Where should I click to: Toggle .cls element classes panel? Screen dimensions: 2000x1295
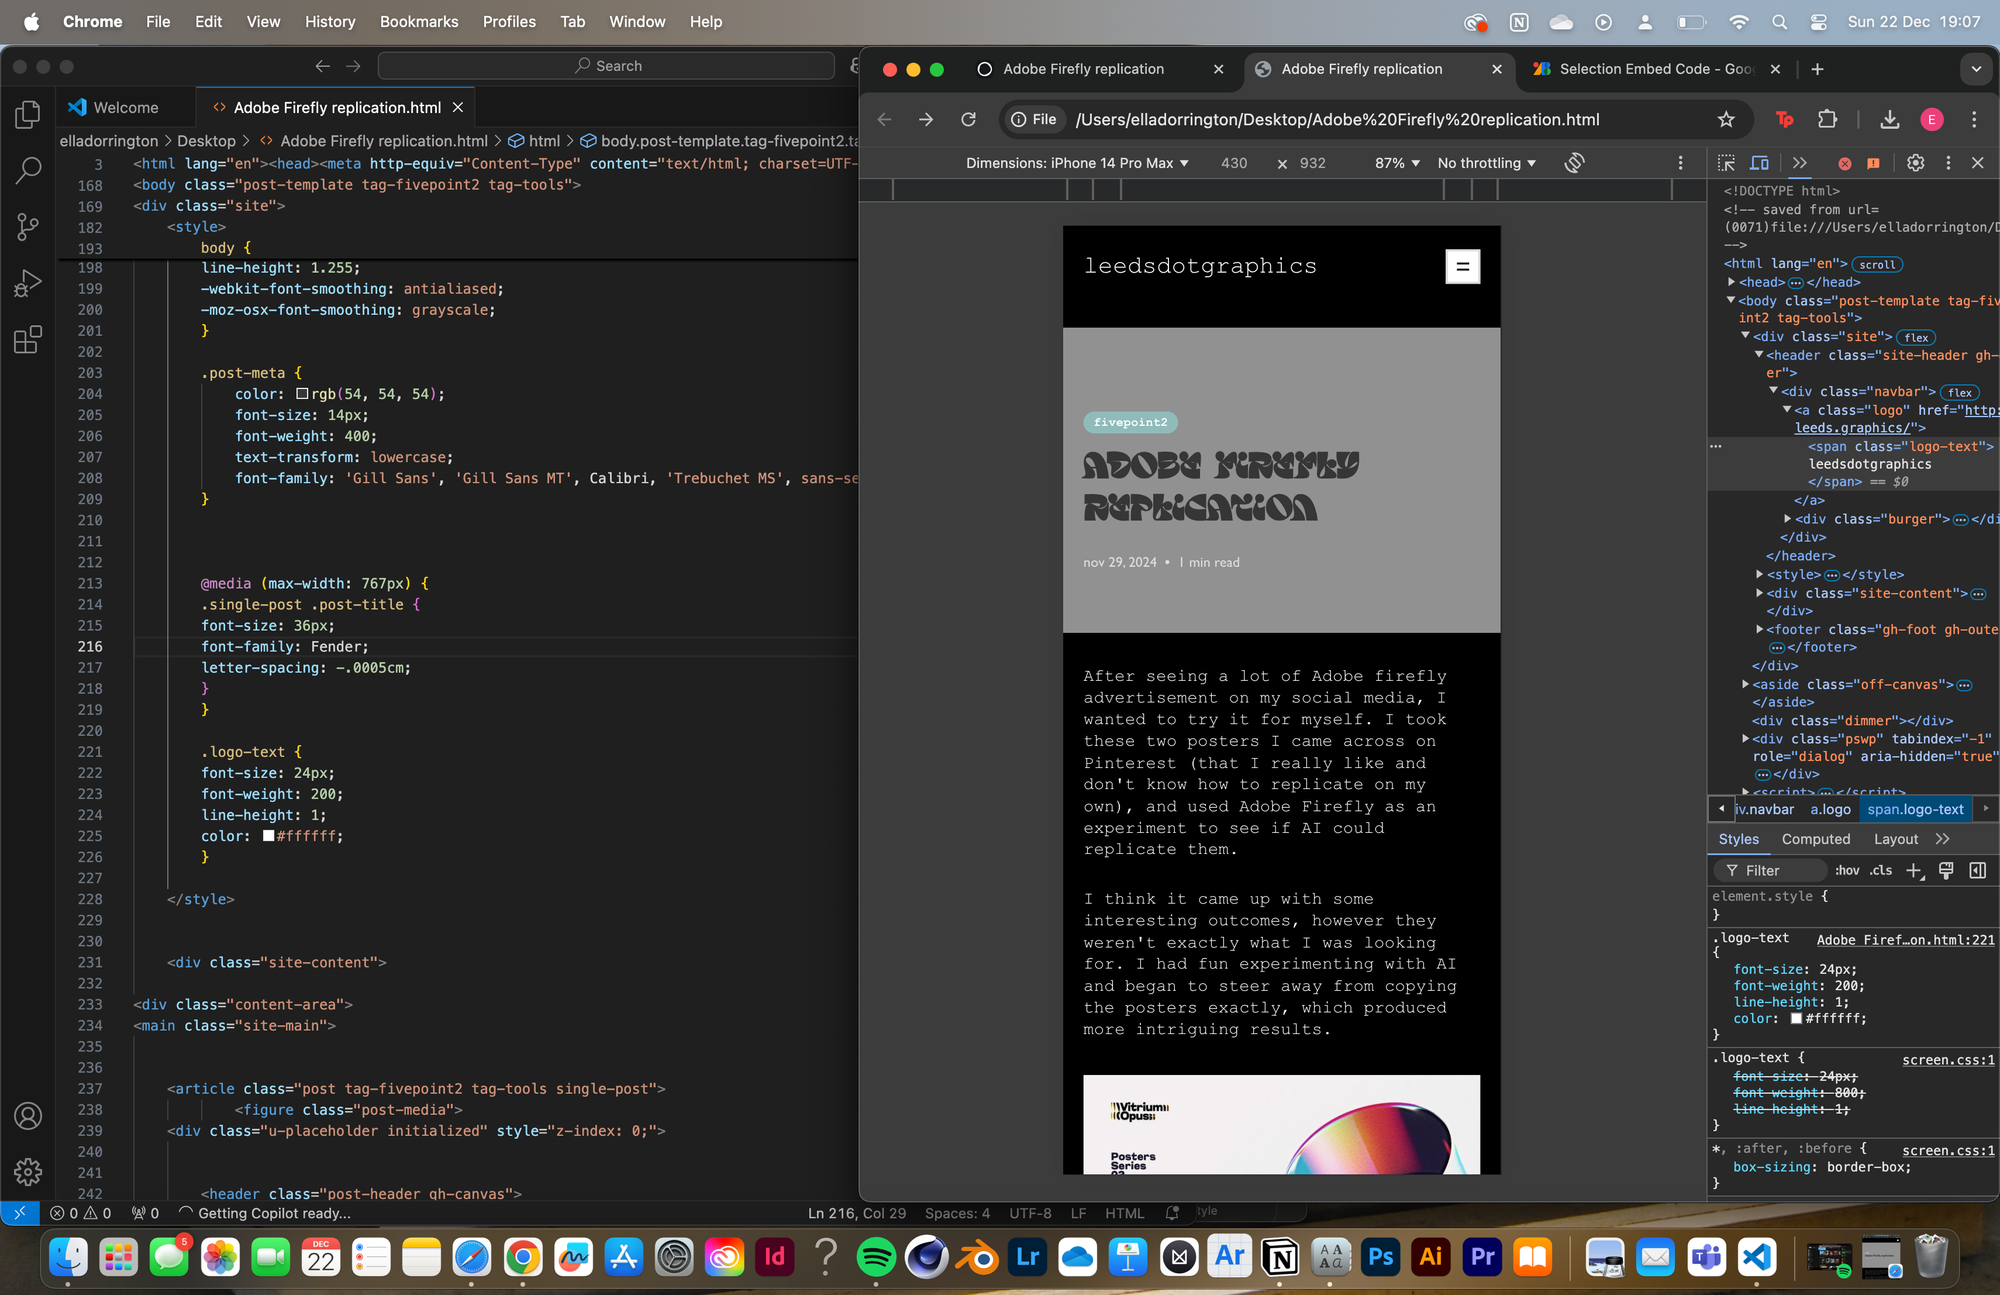(1881, 871)
